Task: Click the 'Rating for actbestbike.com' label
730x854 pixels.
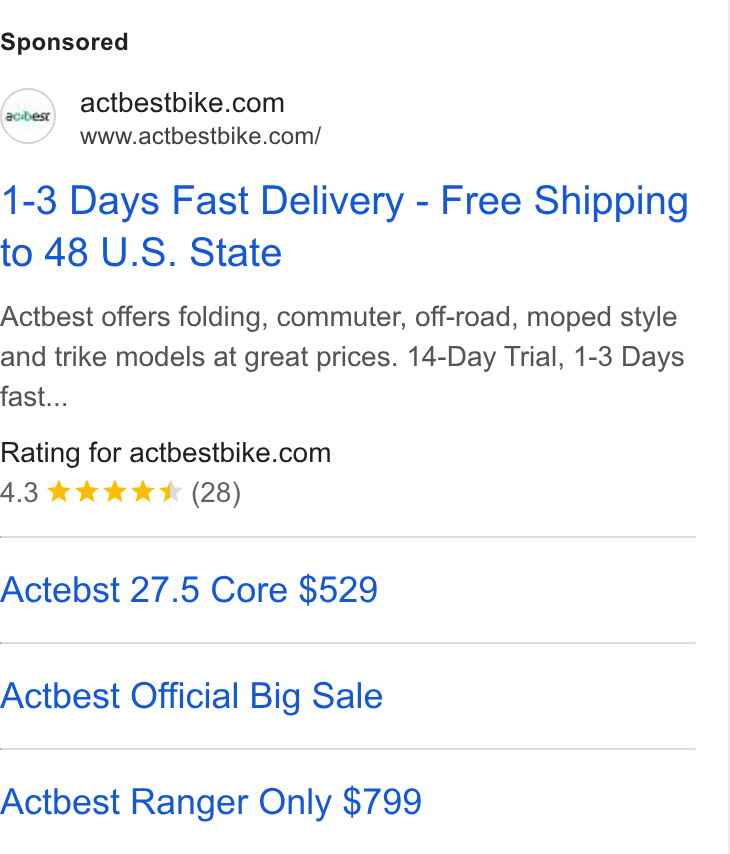Action: coord(166,453)
